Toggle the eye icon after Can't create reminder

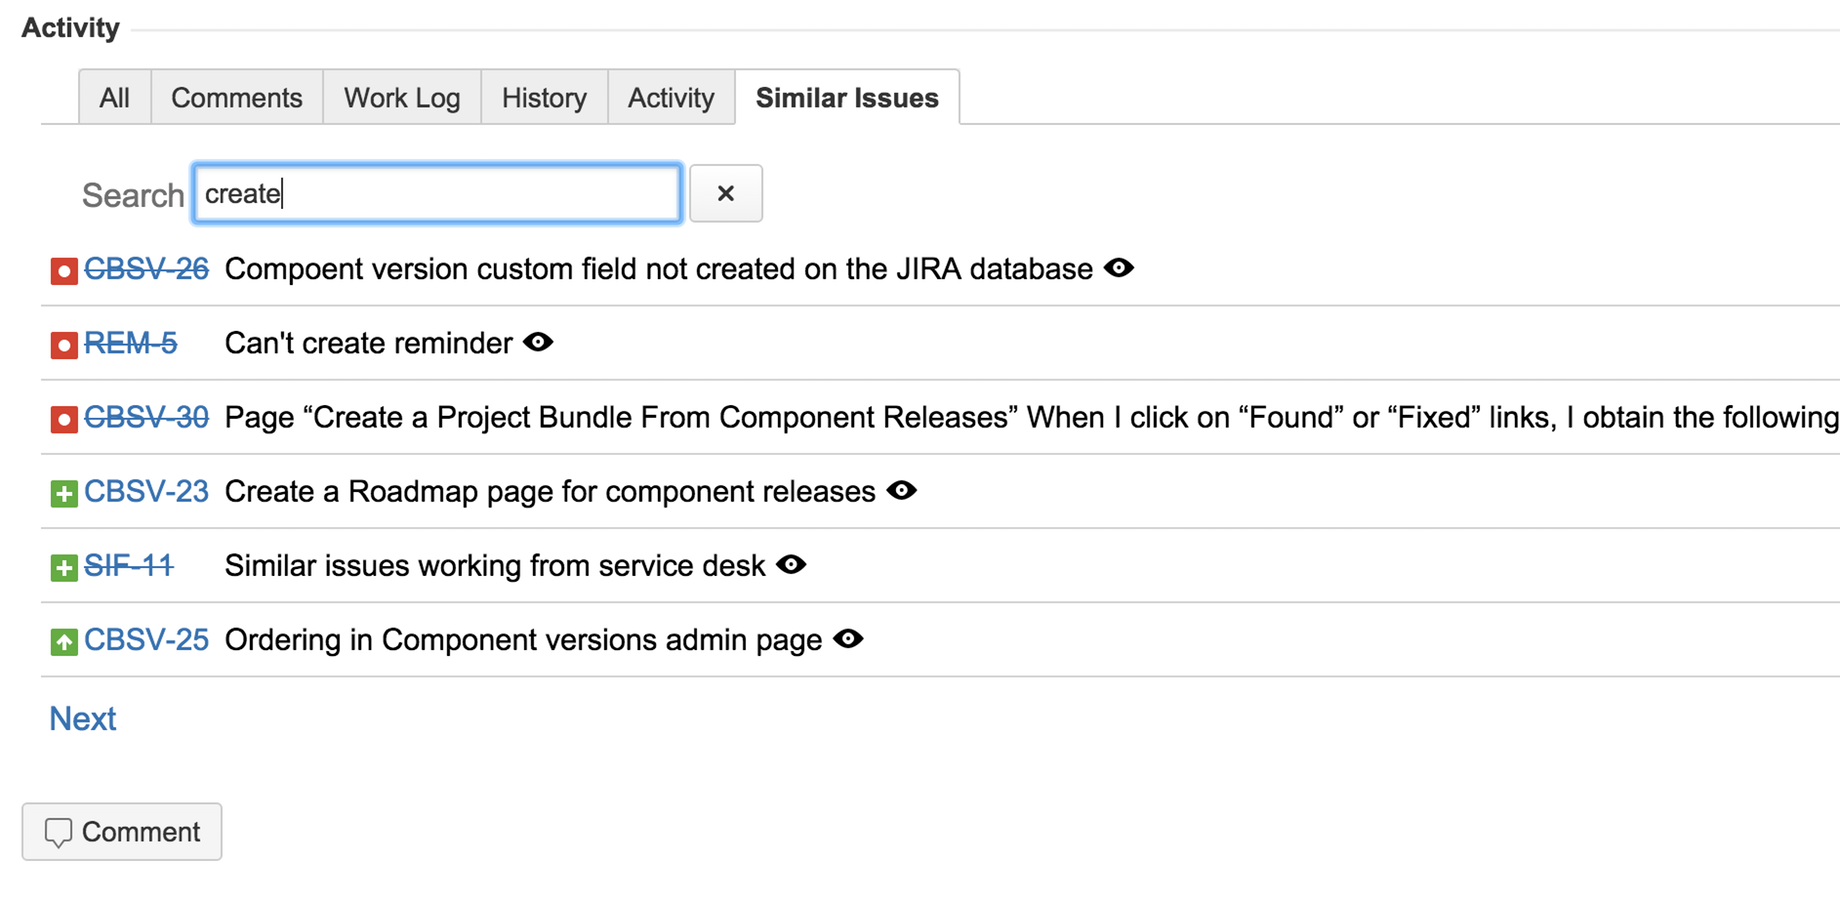[x=538, y=342]
